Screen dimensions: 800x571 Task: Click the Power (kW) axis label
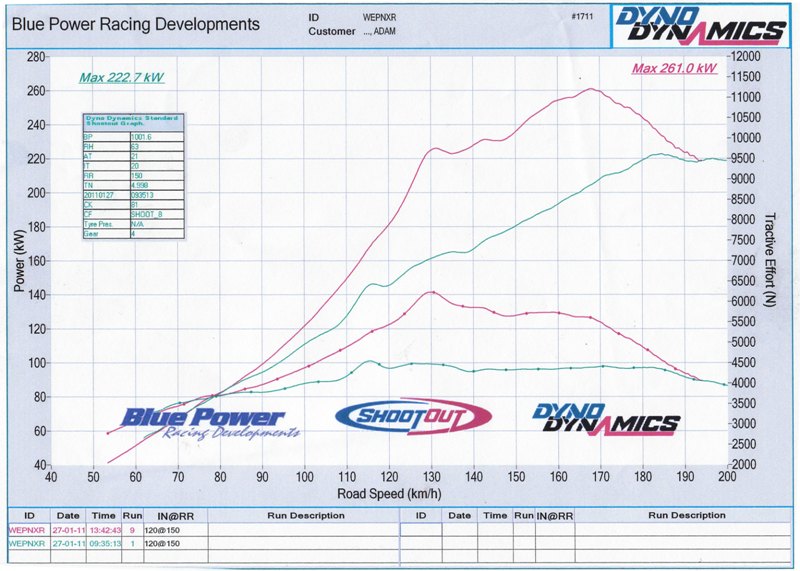[19, 261]
